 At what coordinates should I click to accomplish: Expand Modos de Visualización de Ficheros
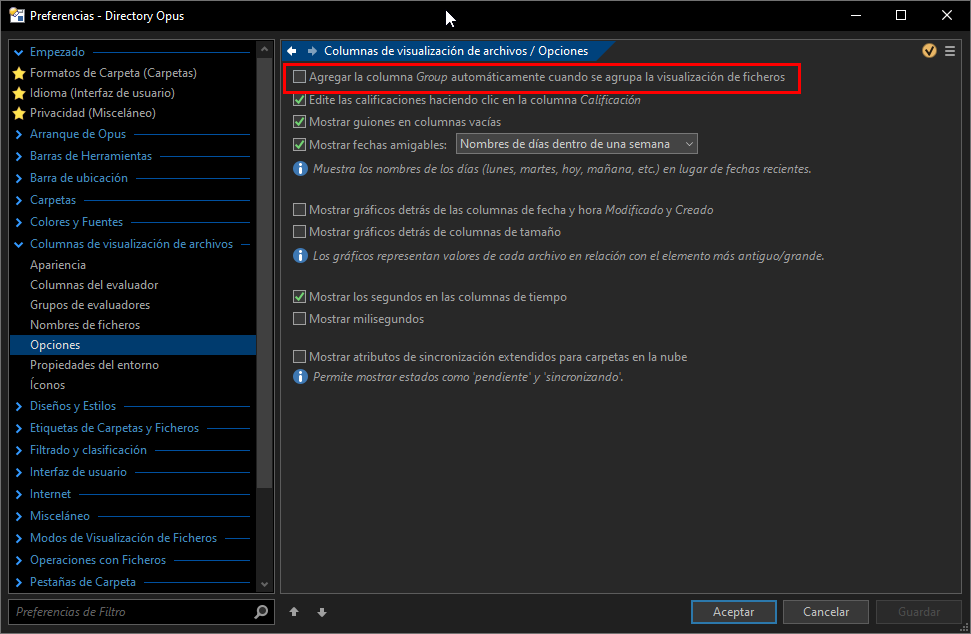pyautogui.click(x=19, y=538)
